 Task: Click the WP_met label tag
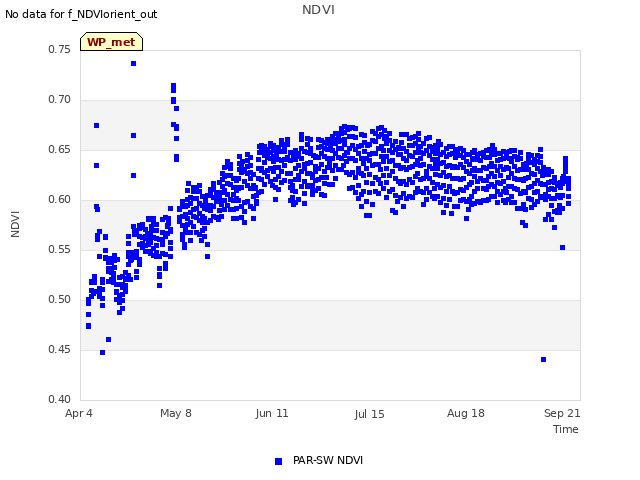point(111,42)
